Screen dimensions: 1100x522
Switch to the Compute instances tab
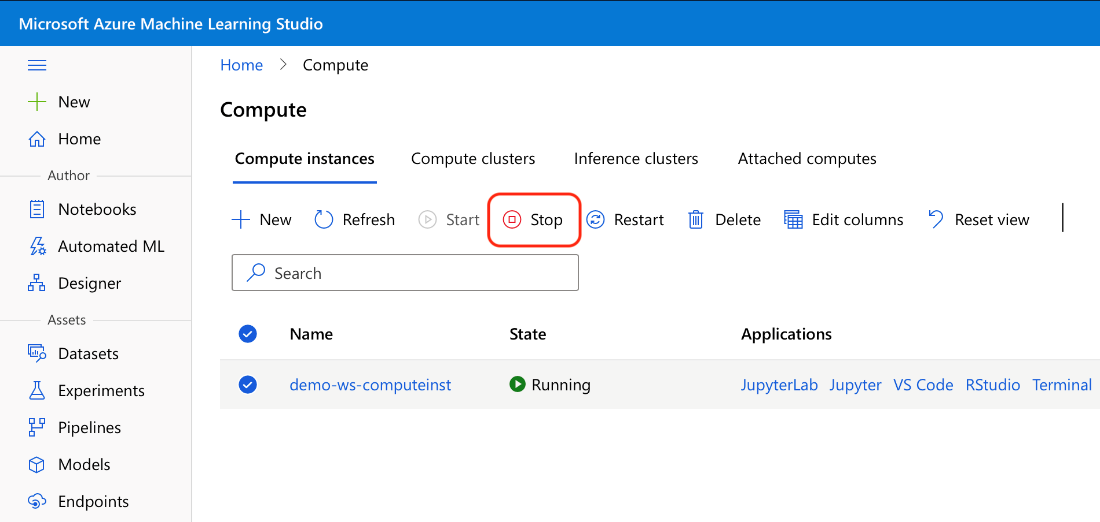pyautogui.click(x=304, y=159)
